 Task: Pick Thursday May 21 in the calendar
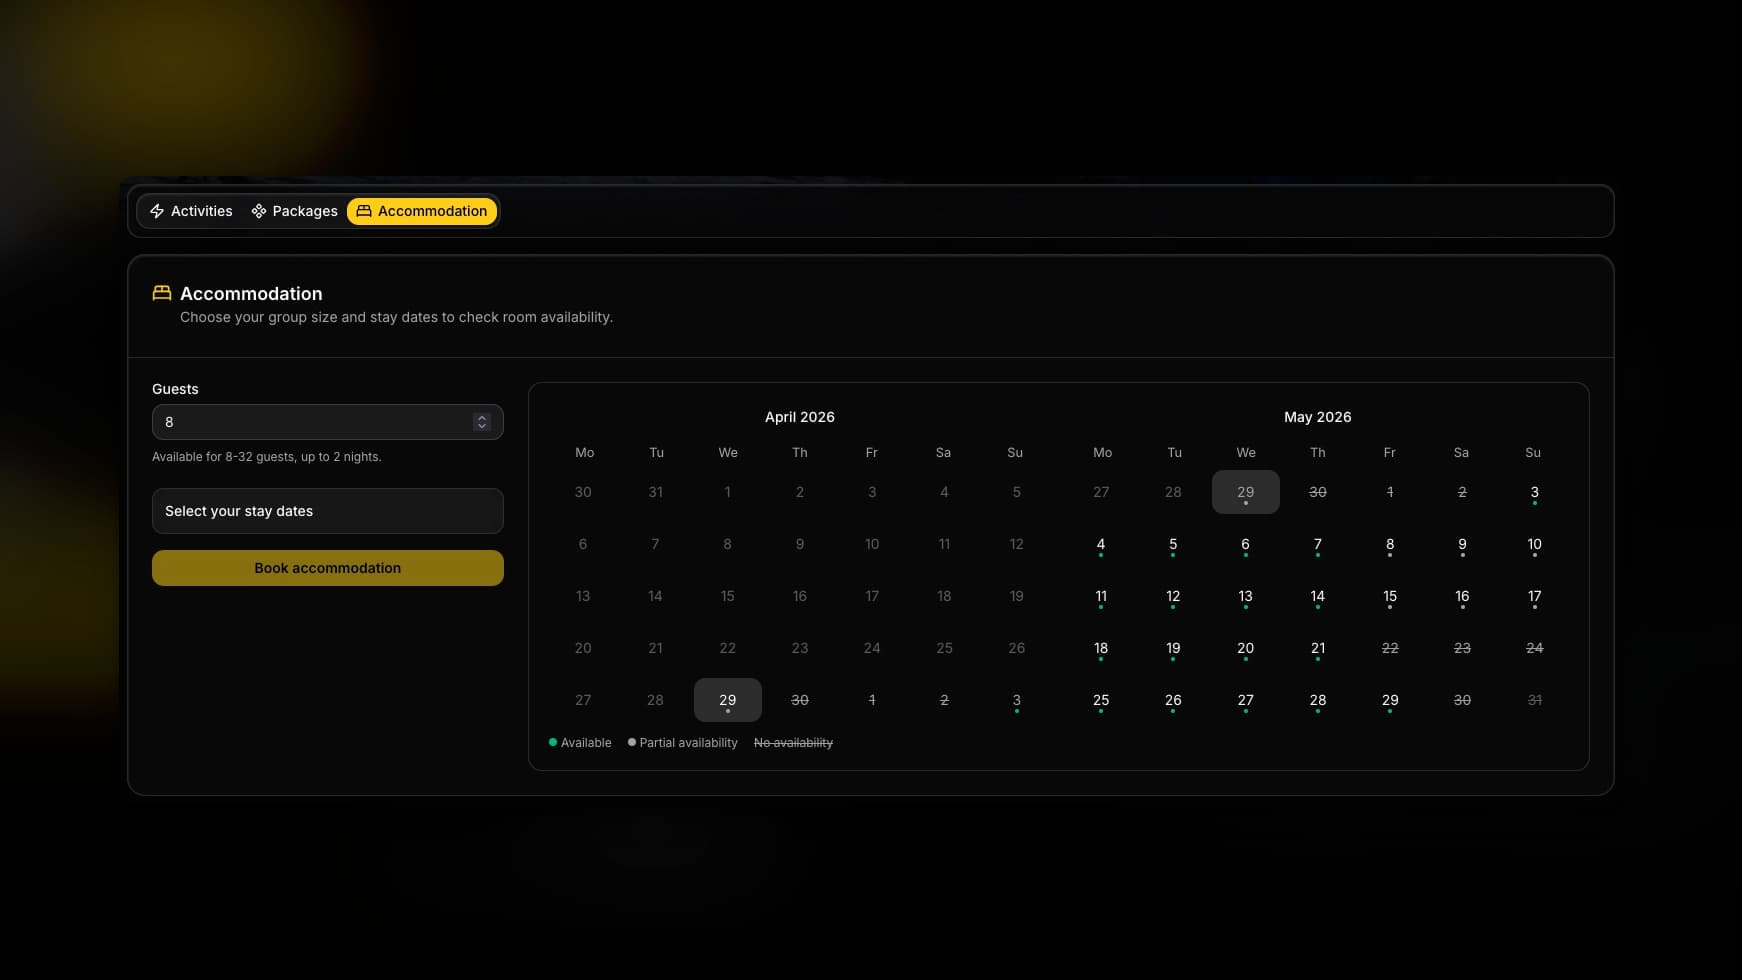tap(1318, 649)
